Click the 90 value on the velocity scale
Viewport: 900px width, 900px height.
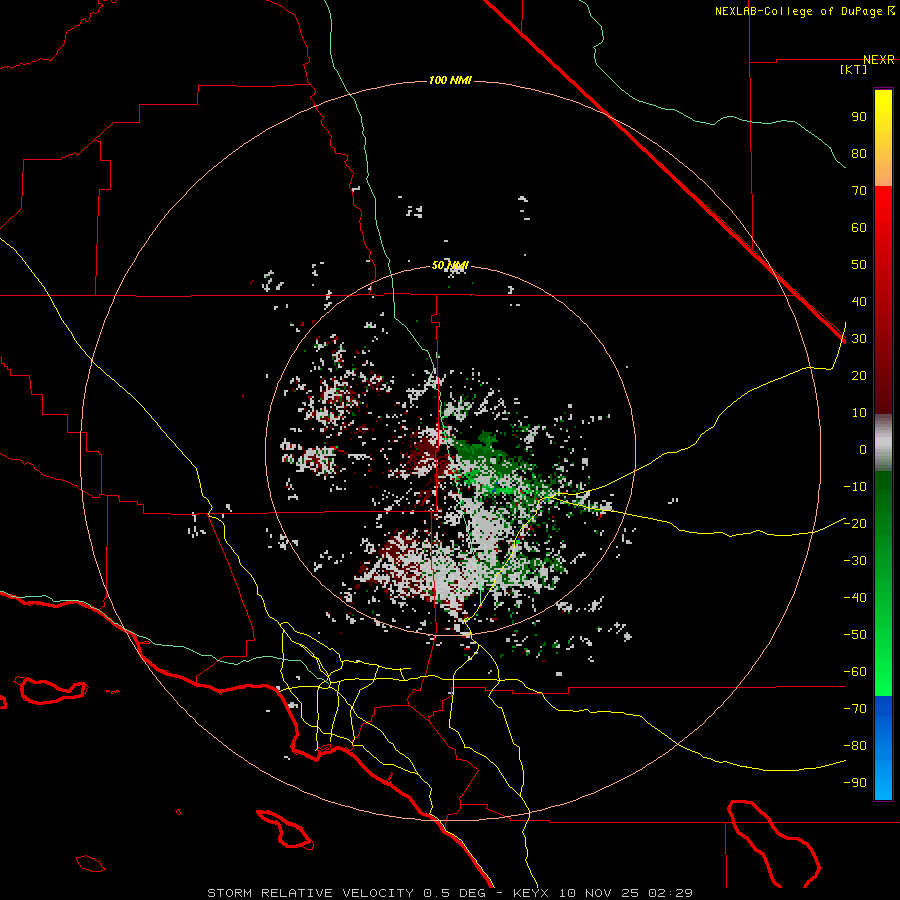point(859,117)
